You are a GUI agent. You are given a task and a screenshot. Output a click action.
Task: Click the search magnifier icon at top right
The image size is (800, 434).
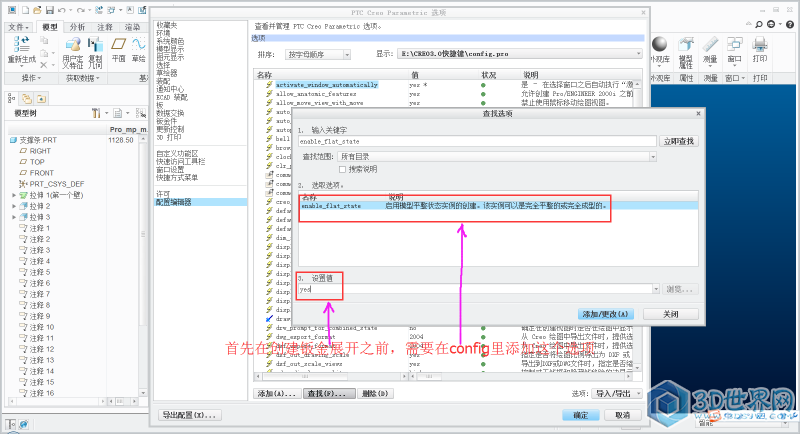pos(759,24)
